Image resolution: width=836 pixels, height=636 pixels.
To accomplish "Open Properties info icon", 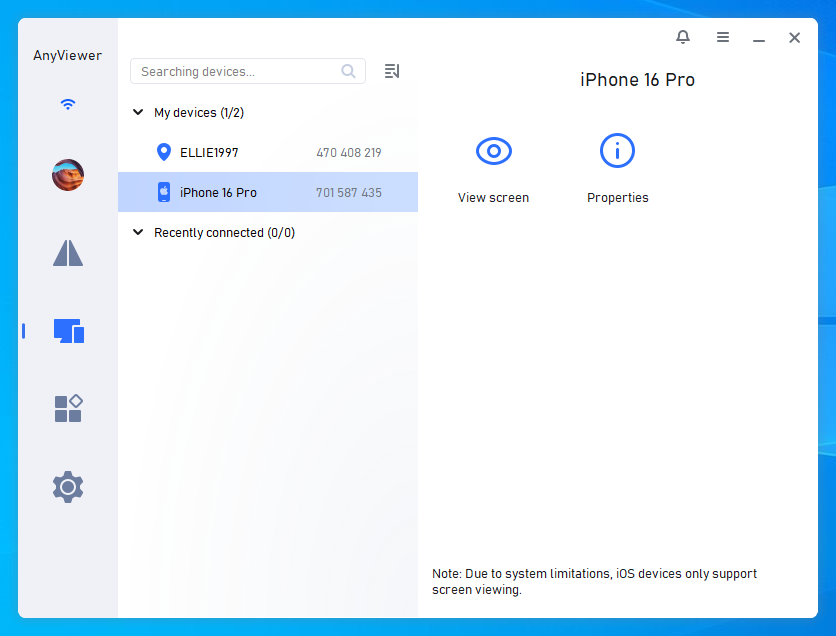I will coord(617,151).
